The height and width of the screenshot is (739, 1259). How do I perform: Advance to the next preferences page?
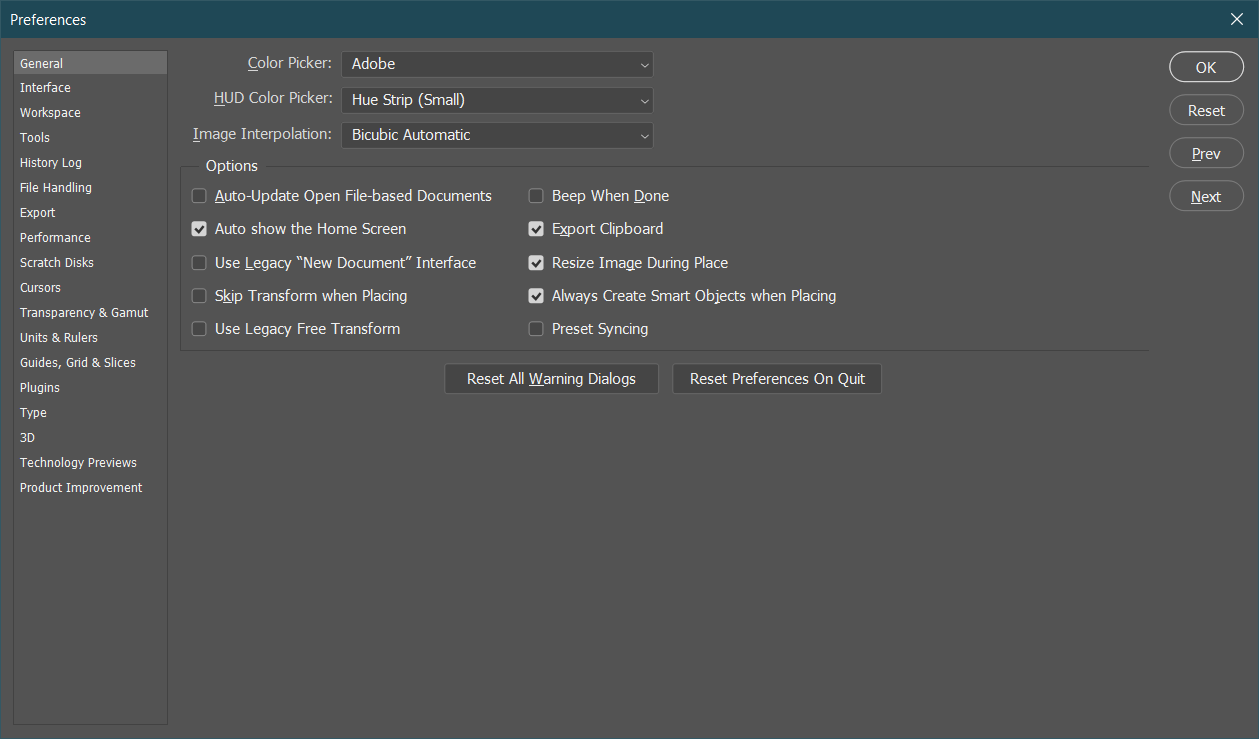click(1206, 195)
